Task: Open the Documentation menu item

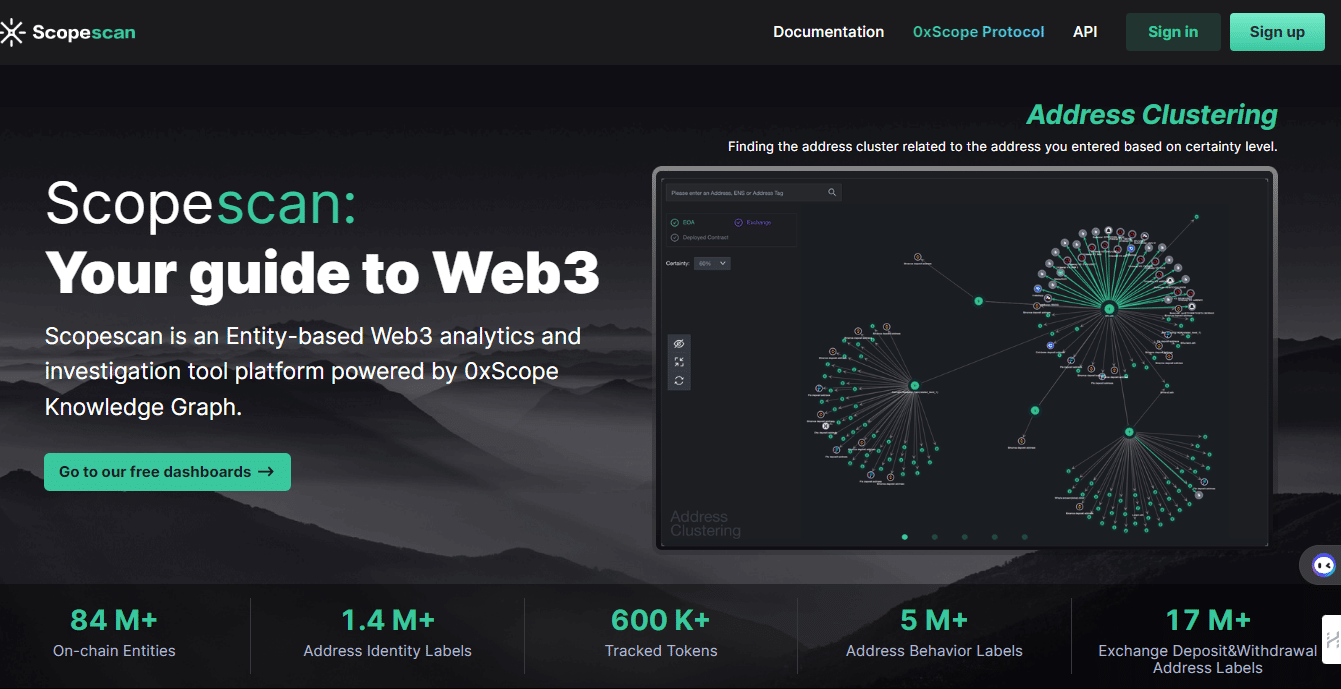Action: tap(828, 32)
